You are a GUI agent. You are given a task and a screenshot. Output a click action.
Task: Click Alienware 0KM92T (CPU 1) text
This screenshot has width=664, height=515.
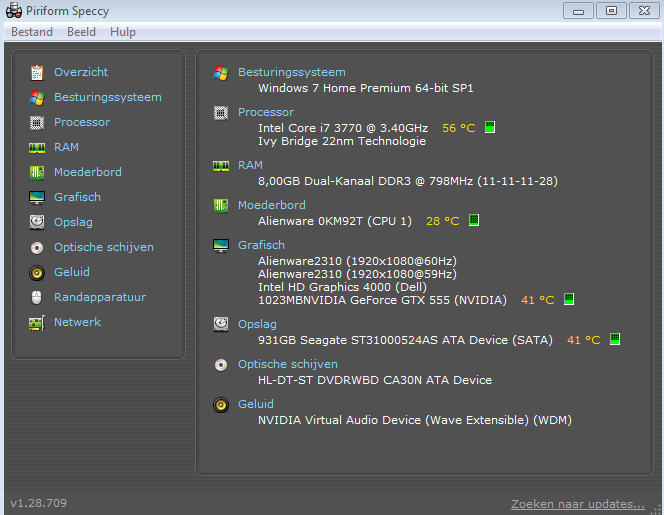(335, 221)
